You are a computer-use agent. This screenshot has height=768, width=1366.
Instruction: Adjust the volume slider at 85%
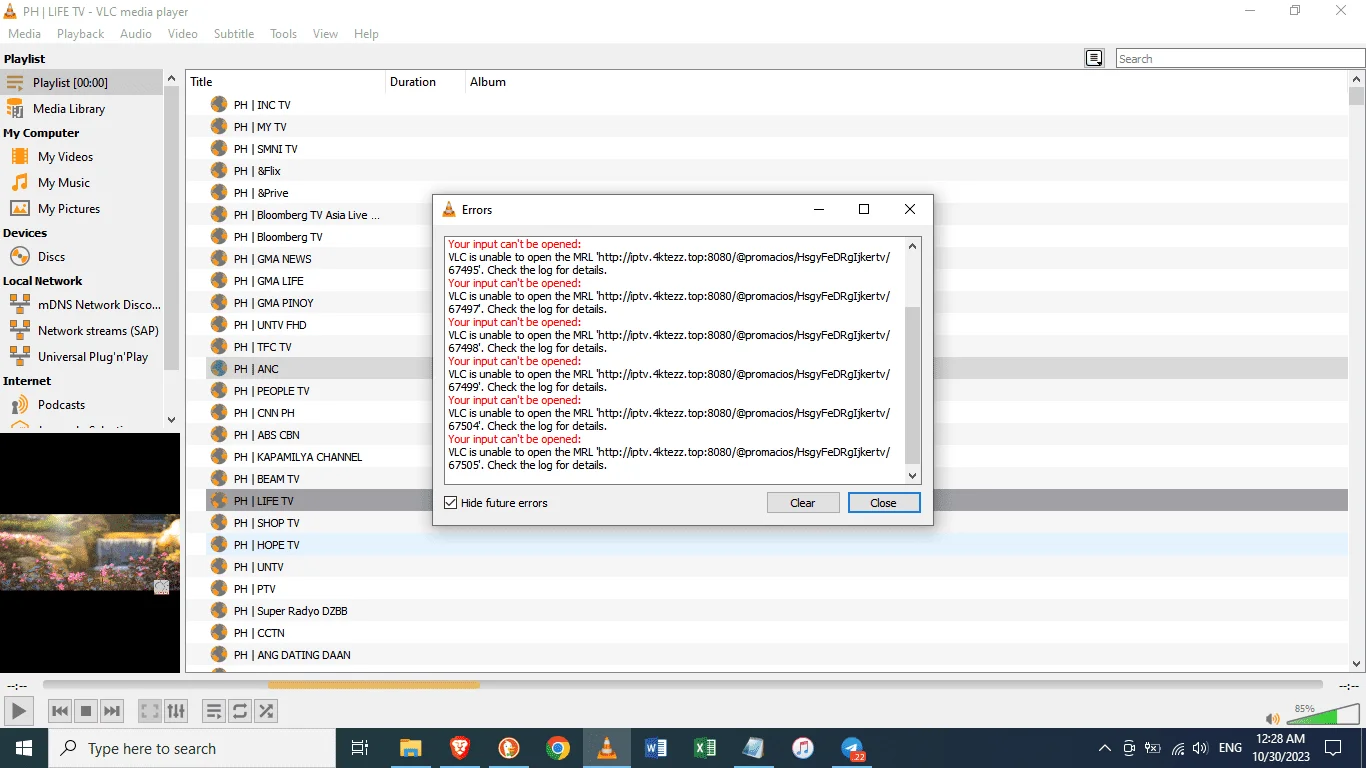(x=1323, y=714)
